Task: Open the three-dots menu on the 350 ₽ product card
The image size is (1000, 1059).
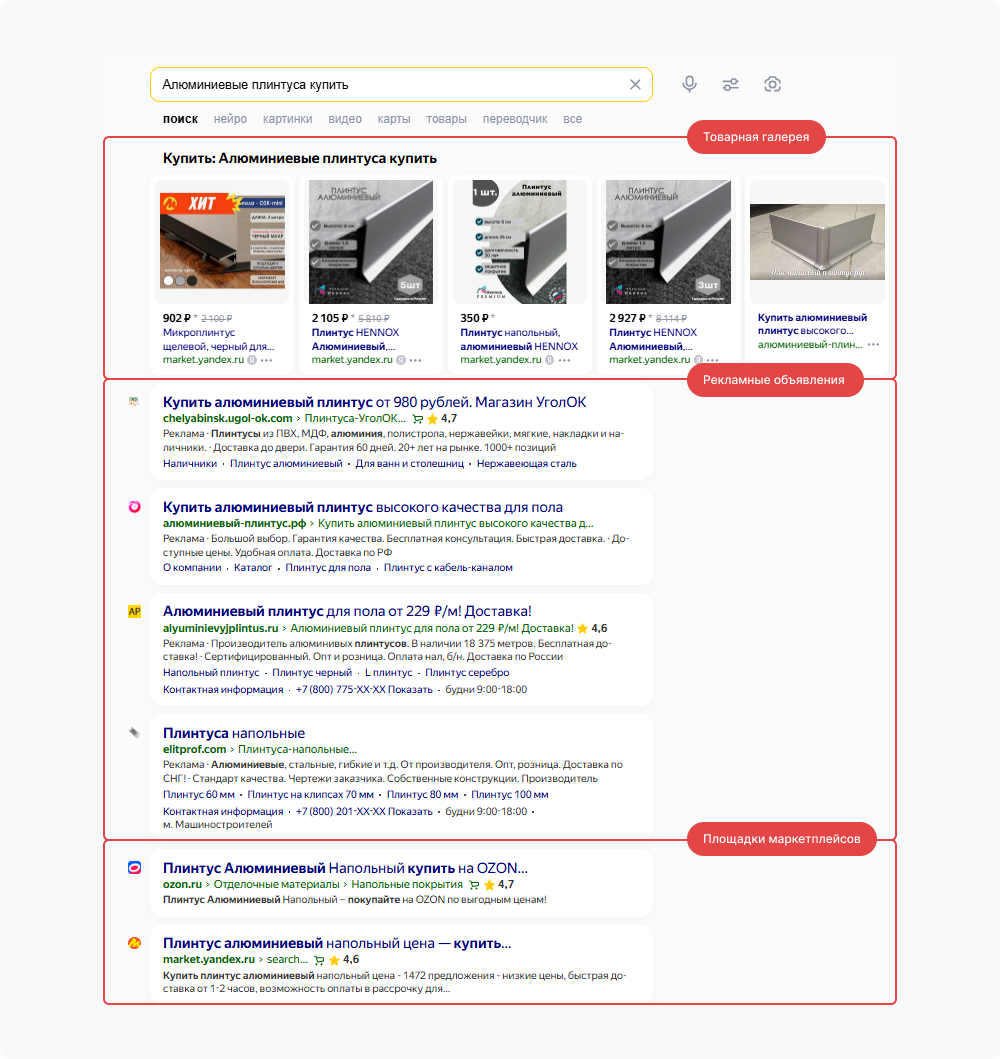Action: [565, 360]
